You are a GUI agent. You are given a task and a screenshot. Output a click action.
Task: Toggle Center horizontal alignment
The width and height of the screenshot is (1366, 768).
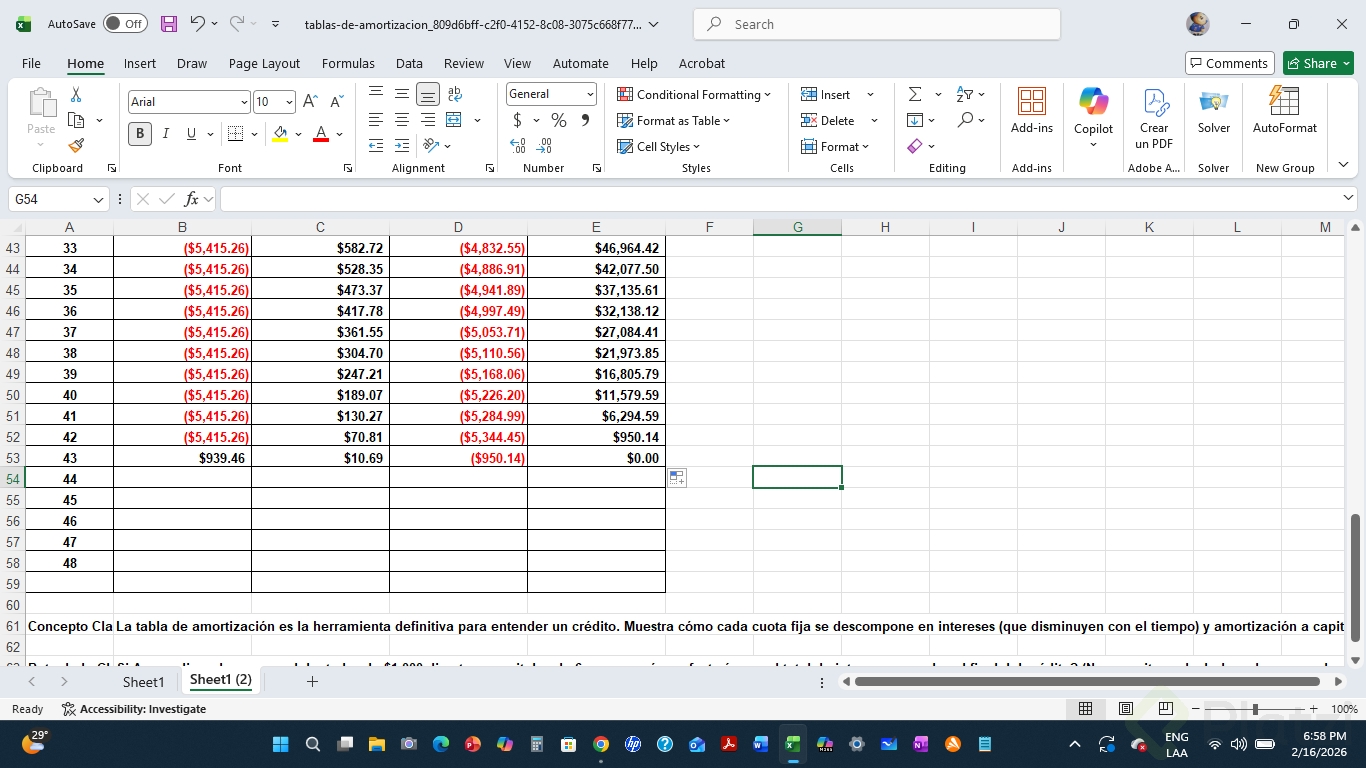(x=402, y=120)
